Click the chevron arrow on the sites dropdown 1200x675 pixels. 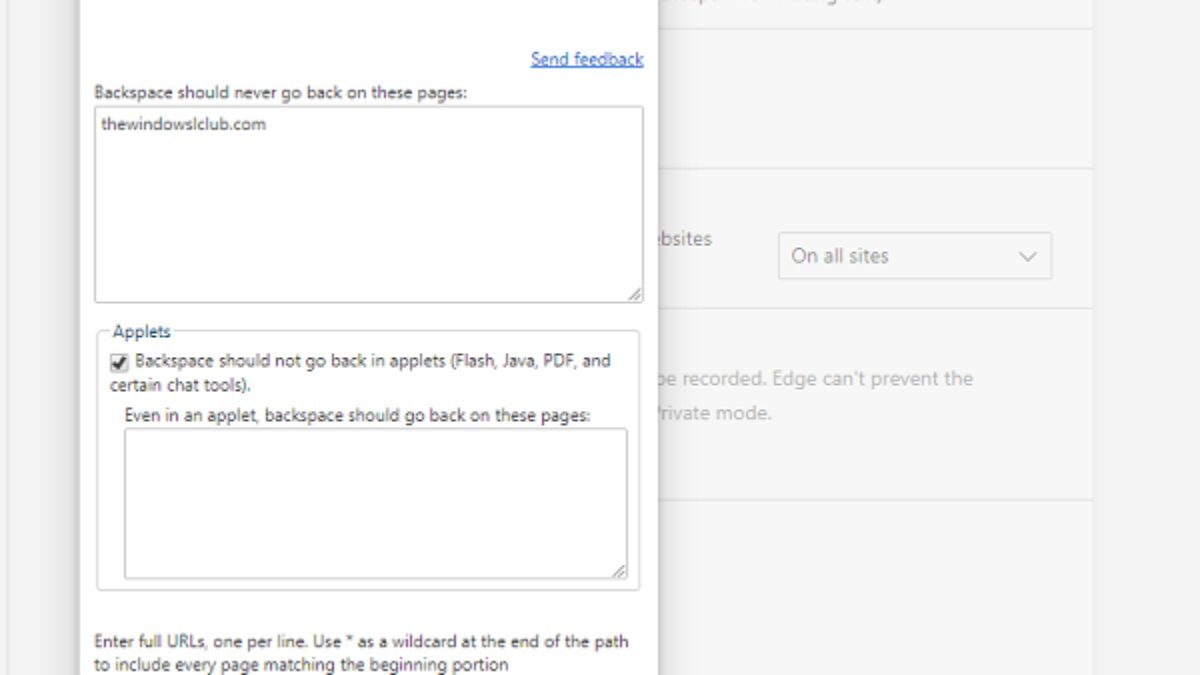click(1027, 256)
